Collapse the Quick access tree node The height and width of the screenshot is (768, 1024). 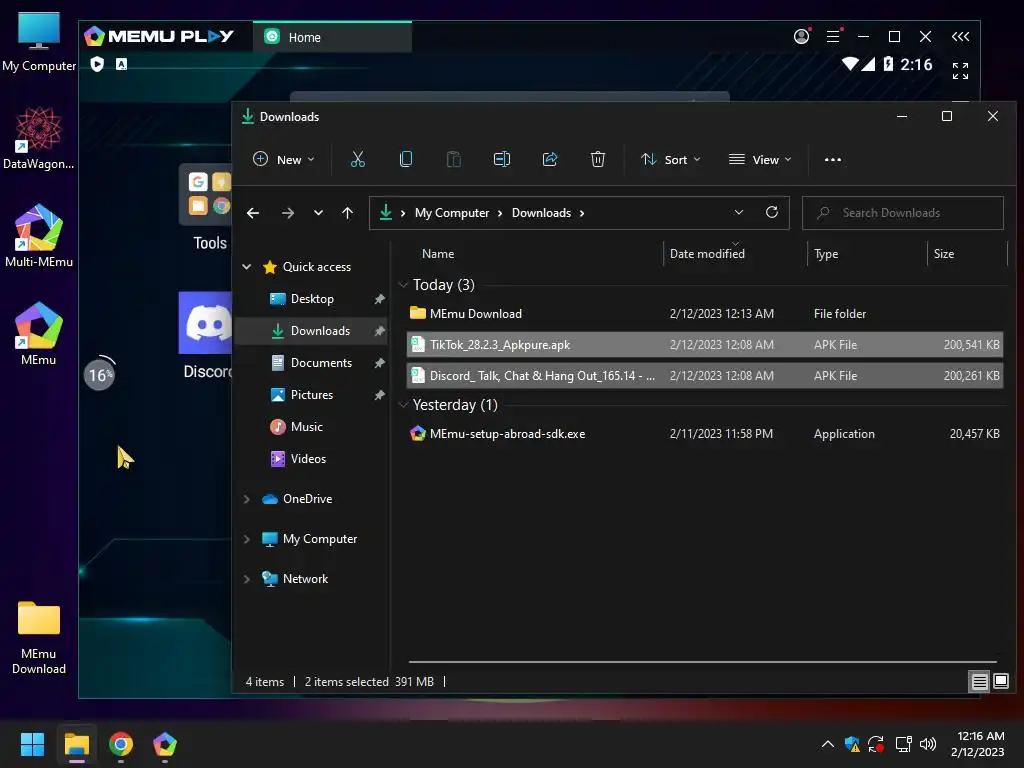coord(247,266)
